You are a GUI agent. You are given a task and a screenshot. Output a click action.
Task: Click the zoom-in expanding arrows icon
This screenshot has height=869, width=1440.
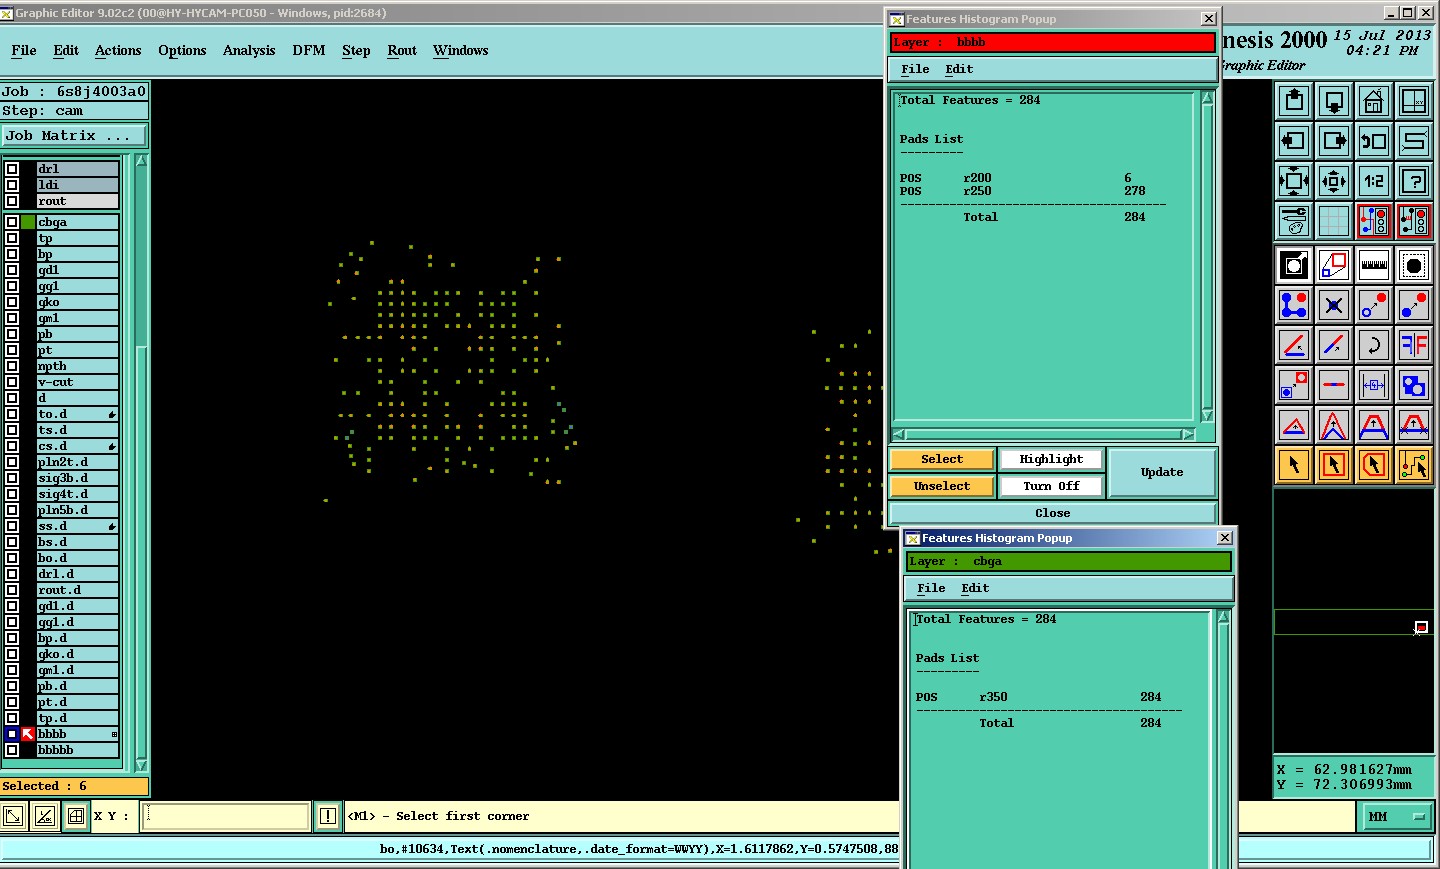pos(1294,181)
